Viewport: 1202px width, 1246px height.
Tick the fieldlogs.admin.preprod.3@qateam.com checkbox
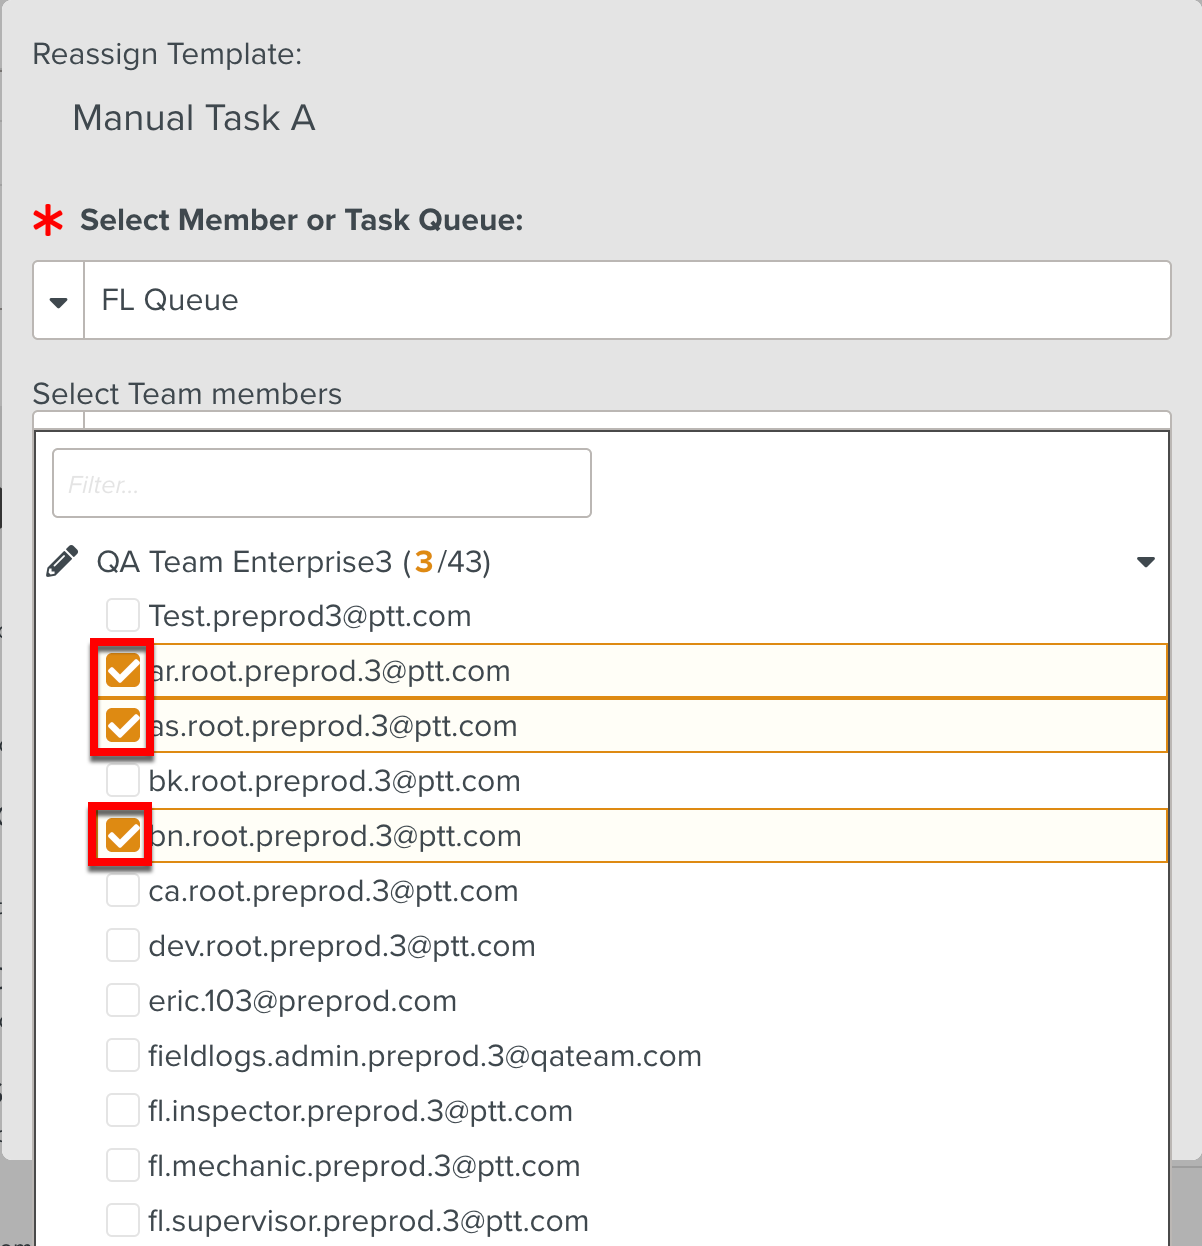coord(123,1056)
